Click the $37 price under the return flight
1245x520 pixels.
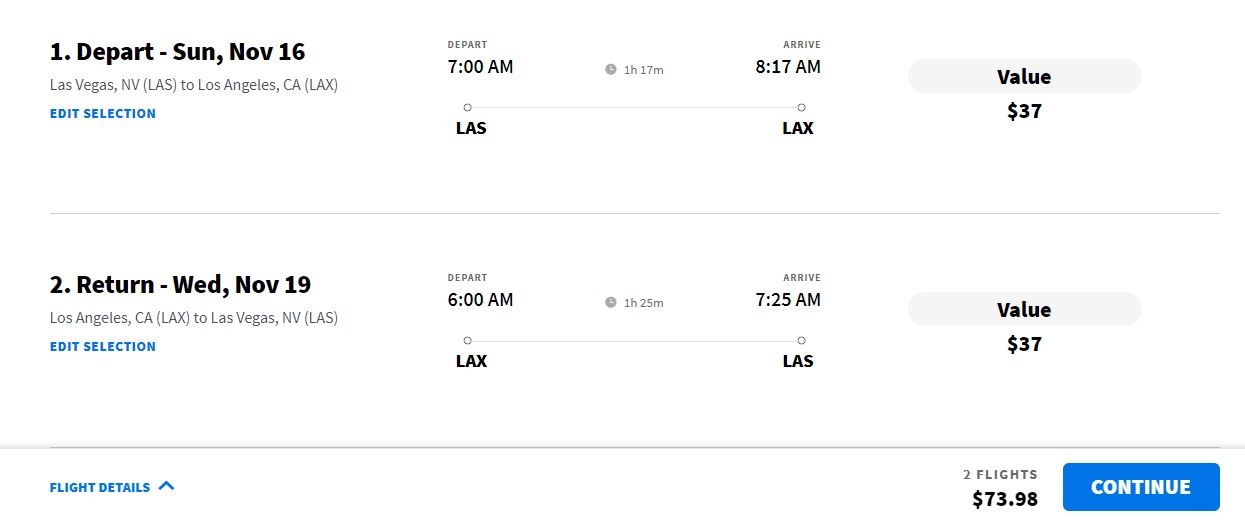1024,344
